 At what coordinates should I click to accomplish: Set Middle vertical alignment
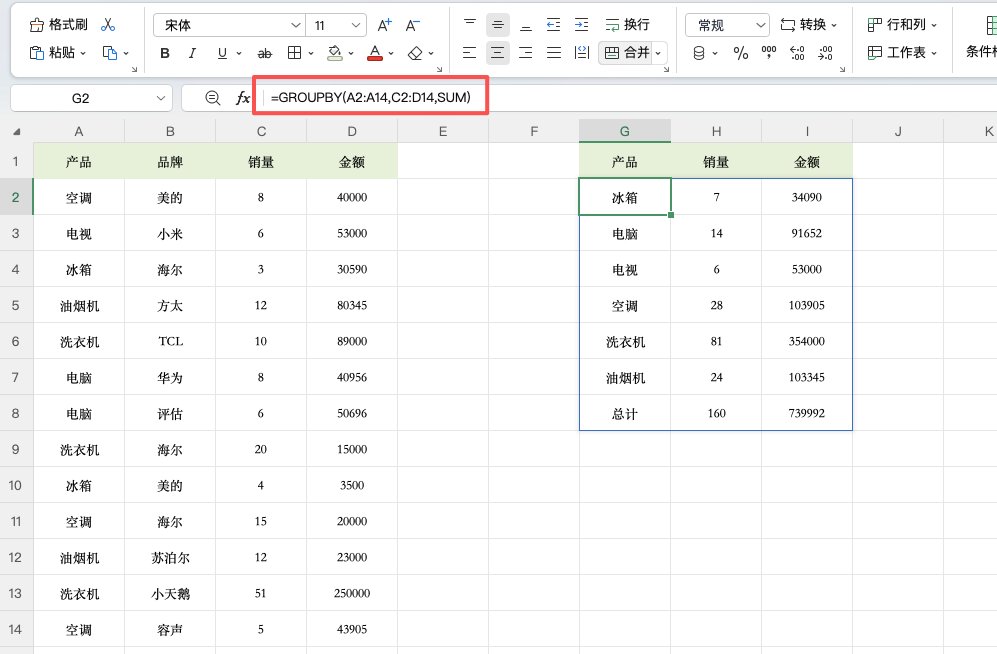pyautogui.click(x=498, y=25)
